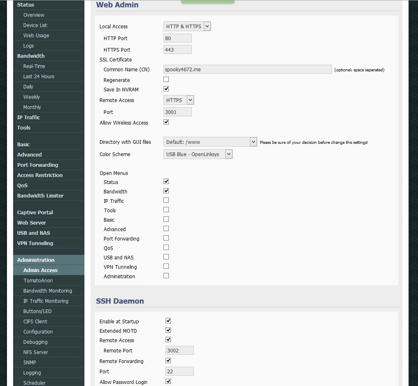
Task: Toggle SSH Remote Access checkbox
Action: [168, 340]
